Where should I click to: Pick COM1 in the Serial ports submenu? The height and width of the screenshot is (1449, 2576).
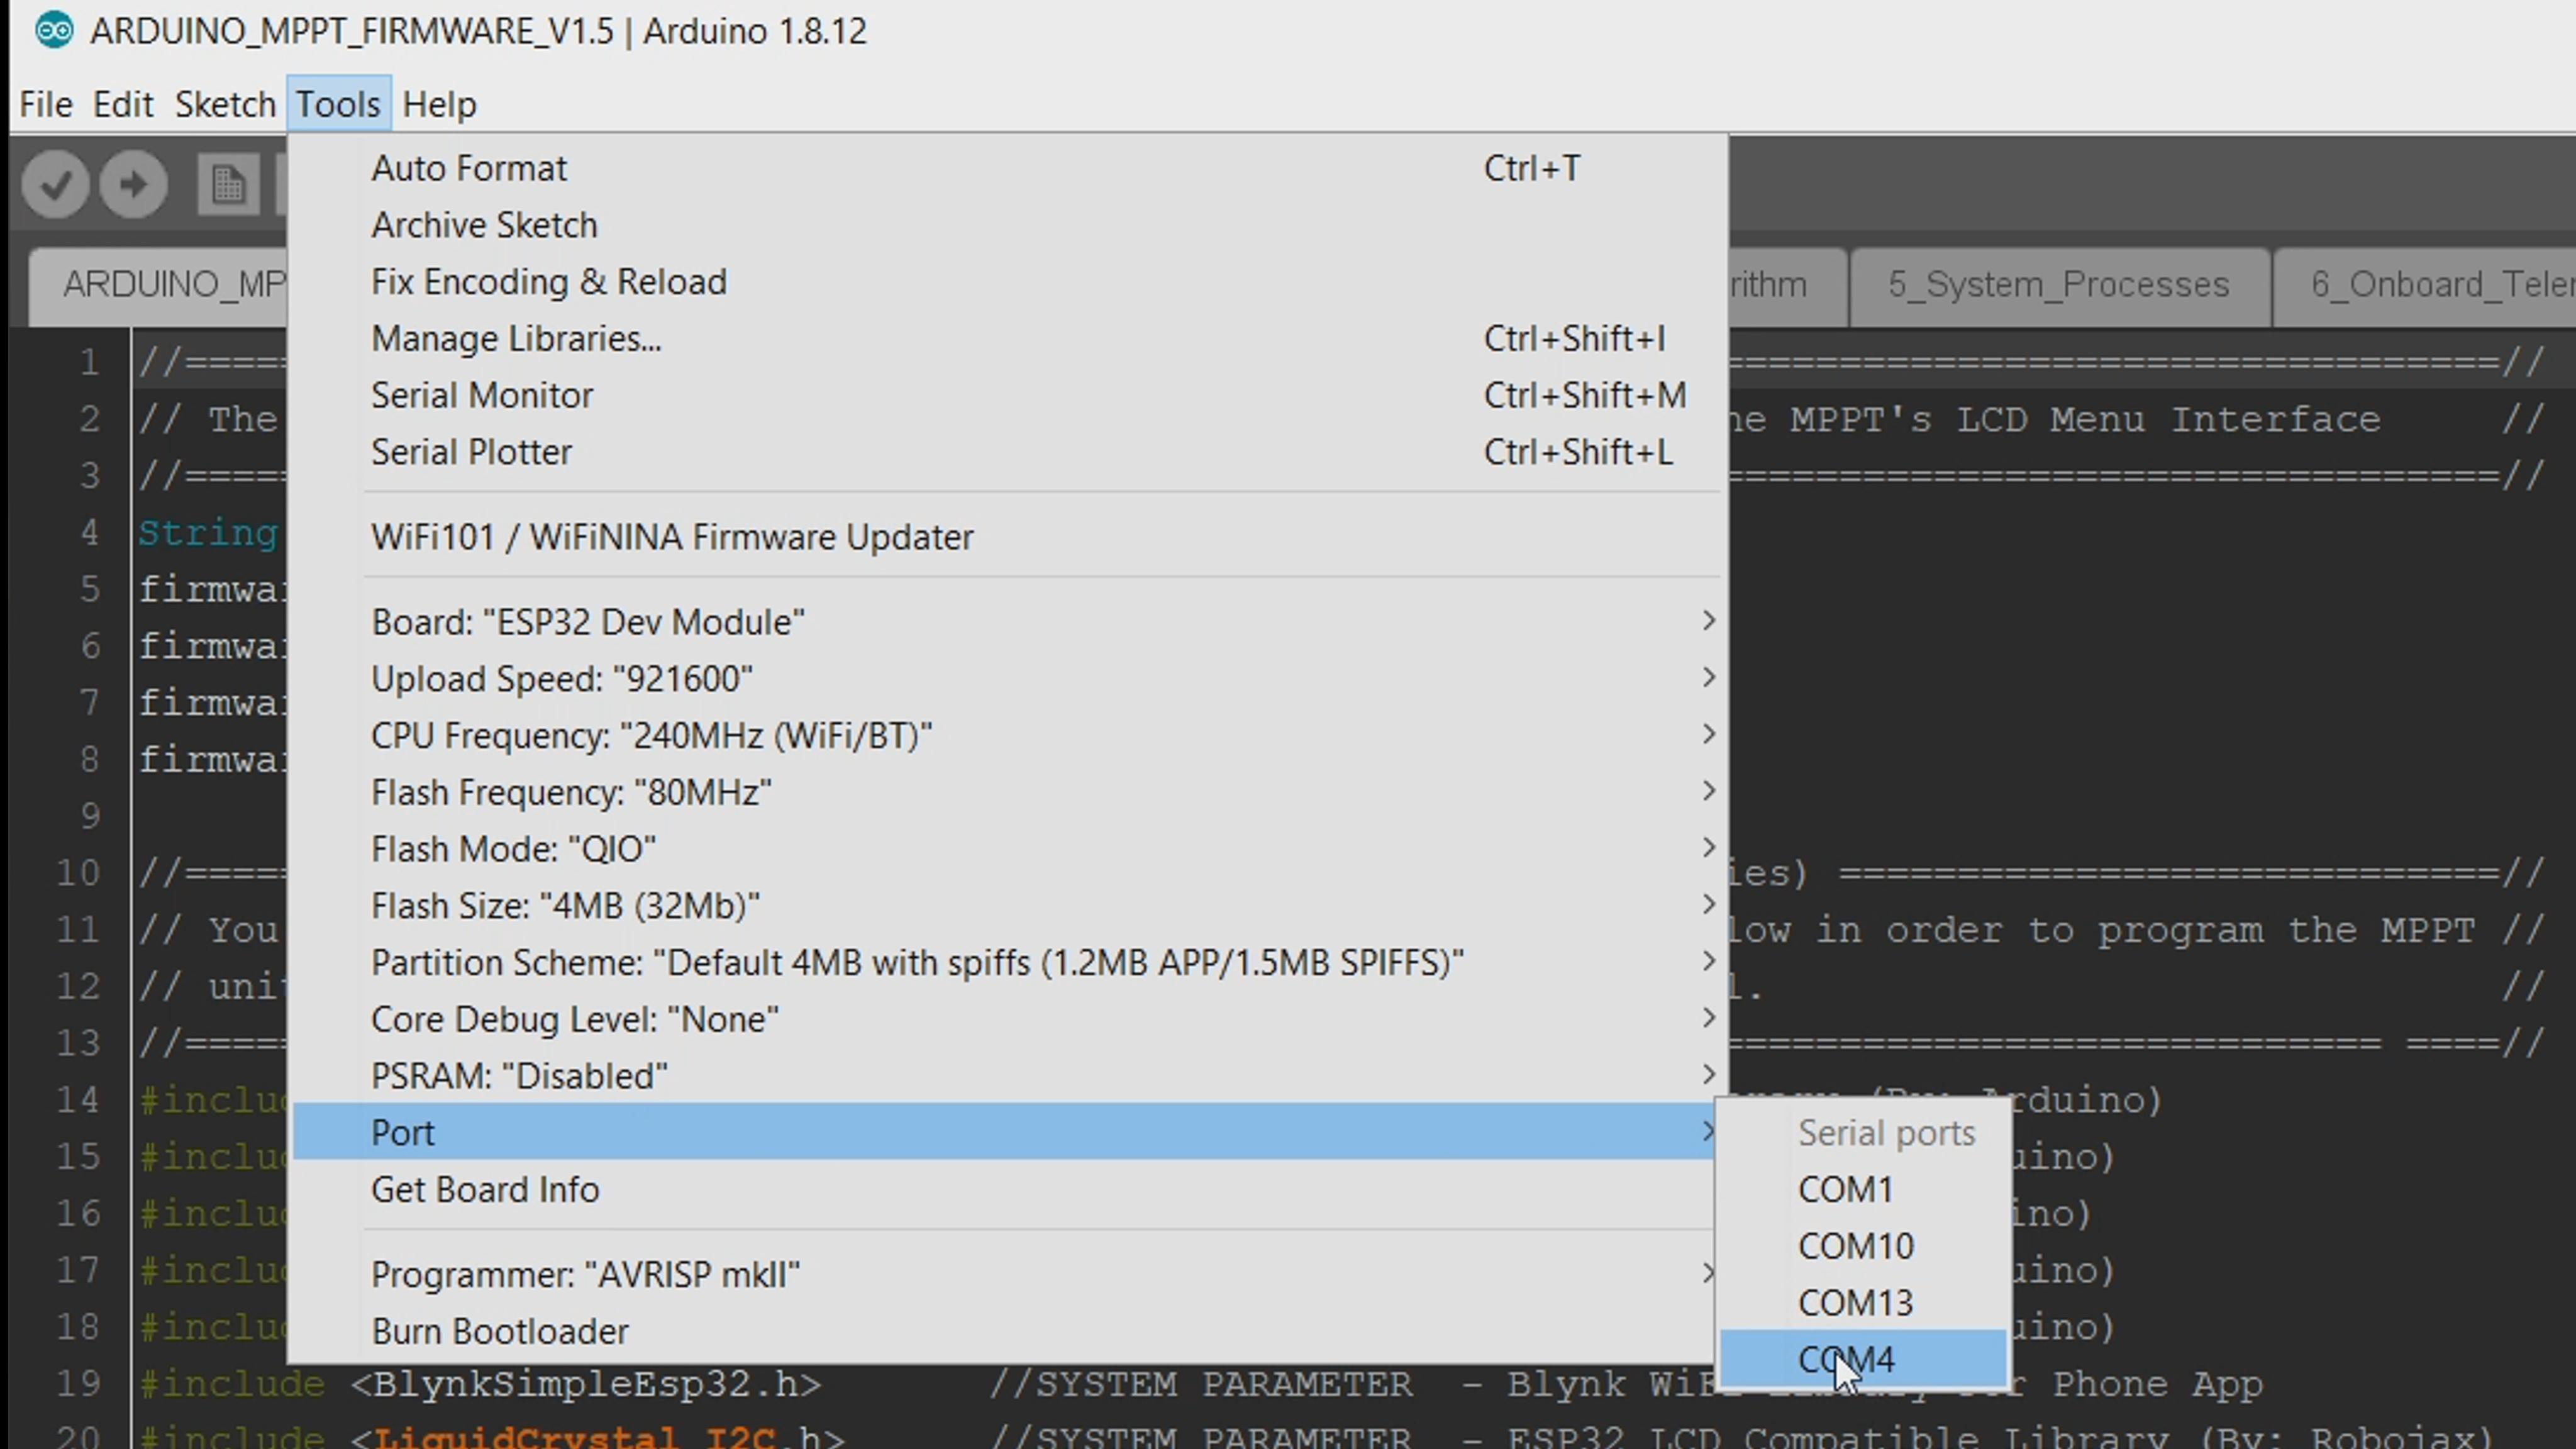[1845, 1190]
